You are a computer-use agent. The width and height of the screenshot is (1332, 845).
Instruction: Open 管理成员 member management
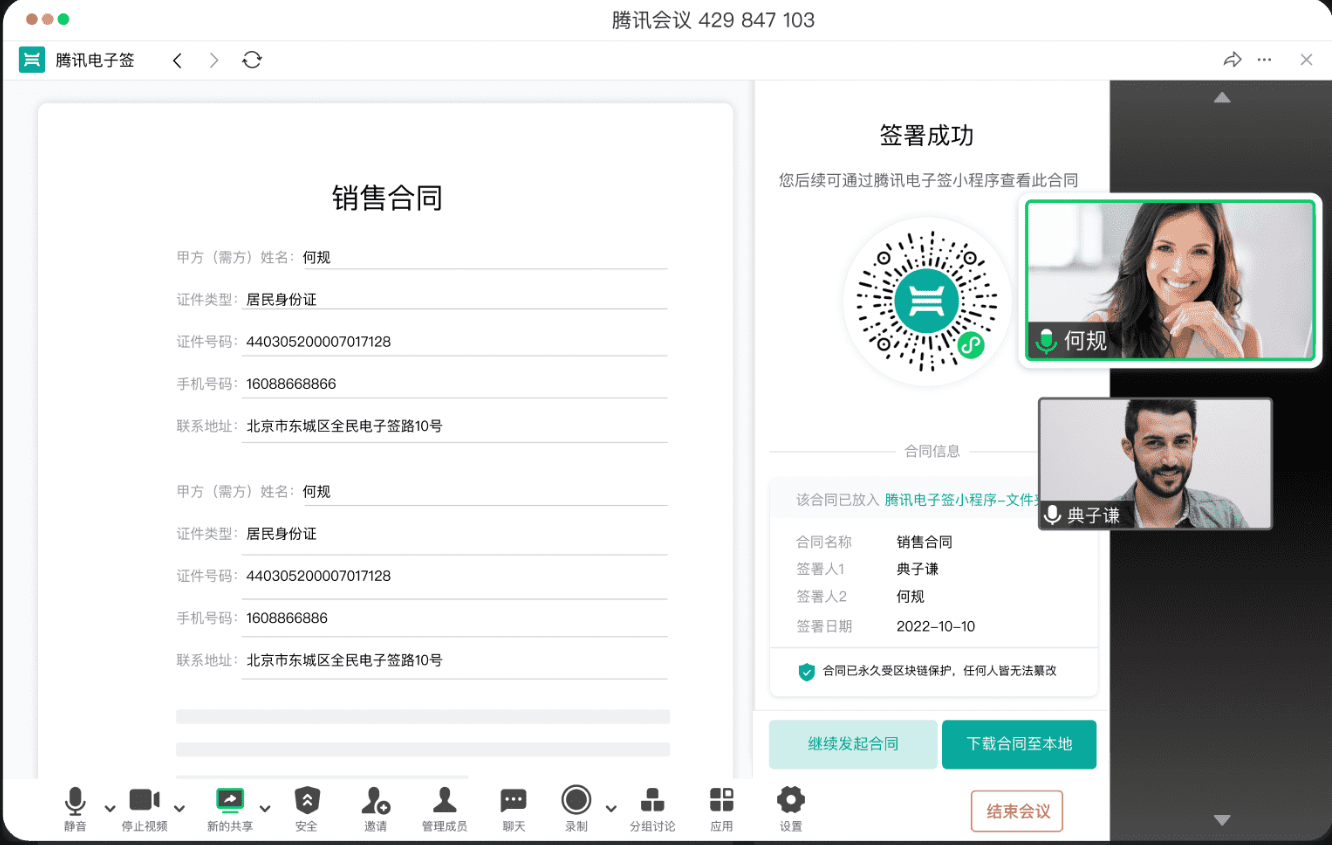coord(444,808)
